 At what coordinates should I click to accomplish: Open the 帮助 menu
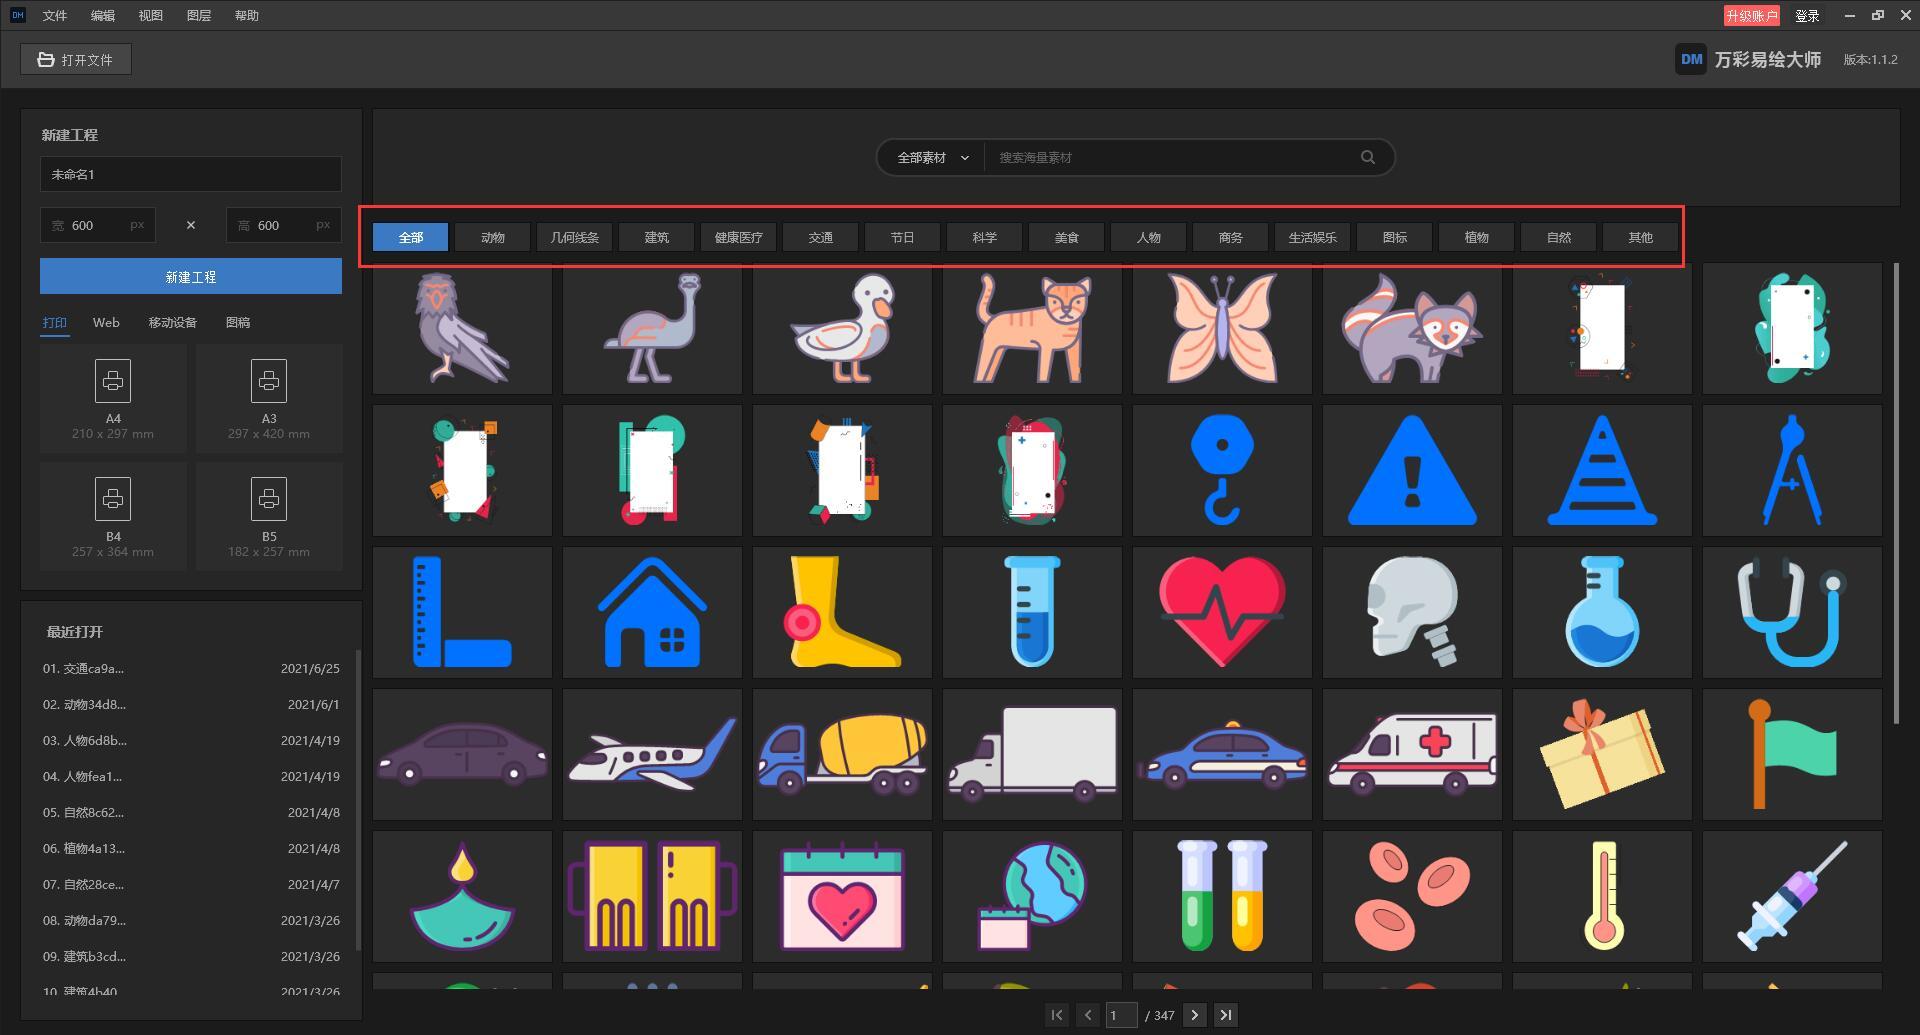click(x=246, y=15)
